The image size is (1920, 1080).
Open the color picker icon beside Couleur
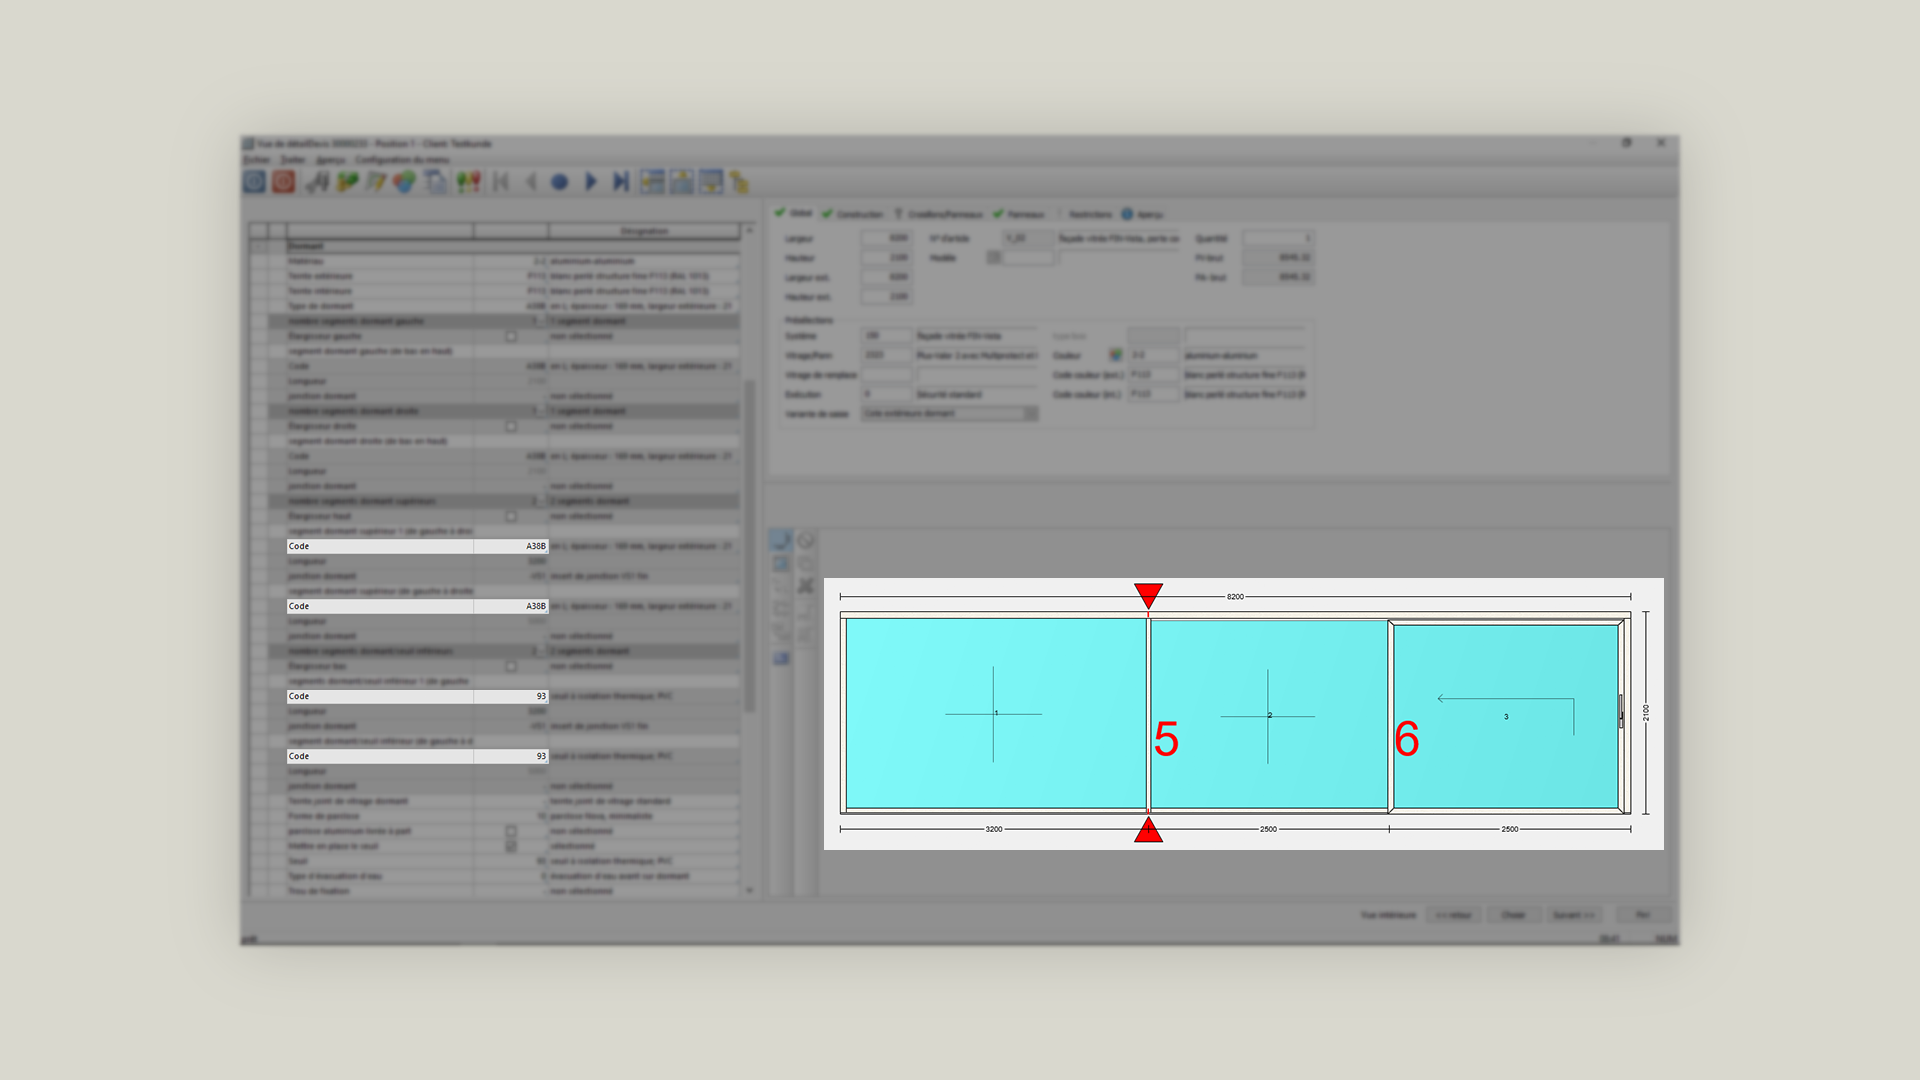[x=1115, y=355]
